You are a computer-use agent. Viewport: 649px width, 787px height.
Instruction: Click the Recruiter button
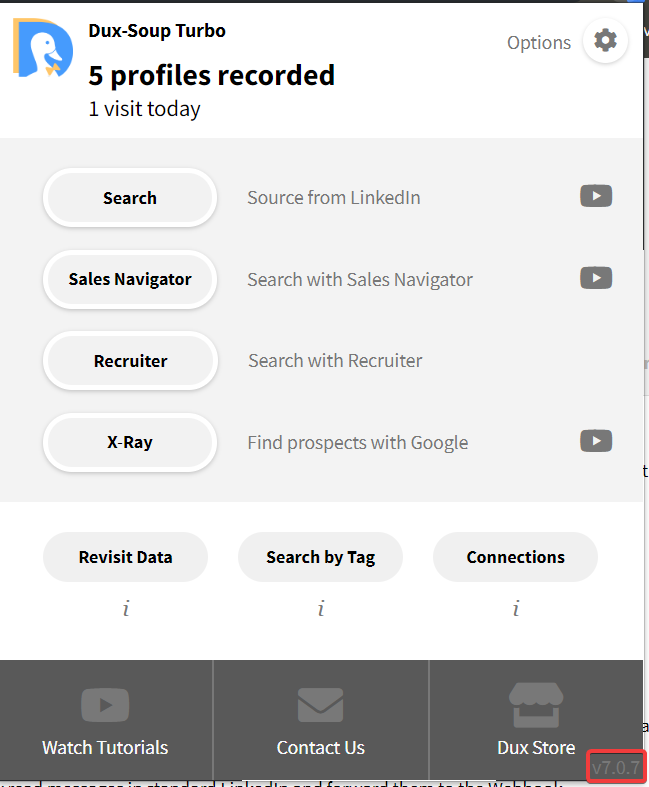click(130, 361)
